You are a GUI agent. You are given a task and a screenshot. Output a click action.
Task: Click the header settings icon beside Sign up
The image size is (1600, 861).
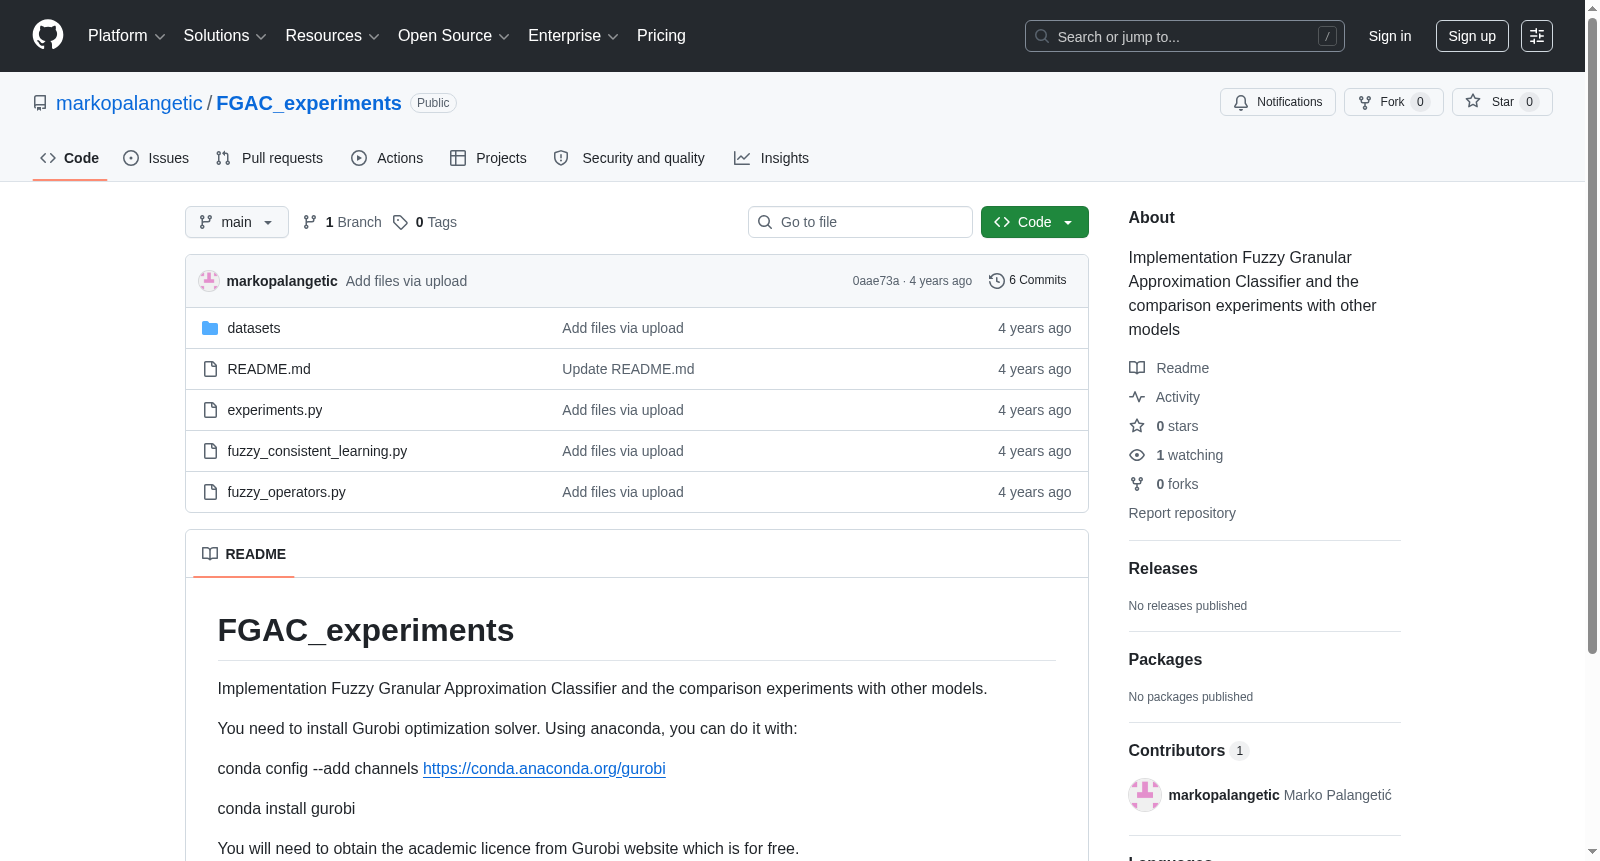coord(1537,36)
